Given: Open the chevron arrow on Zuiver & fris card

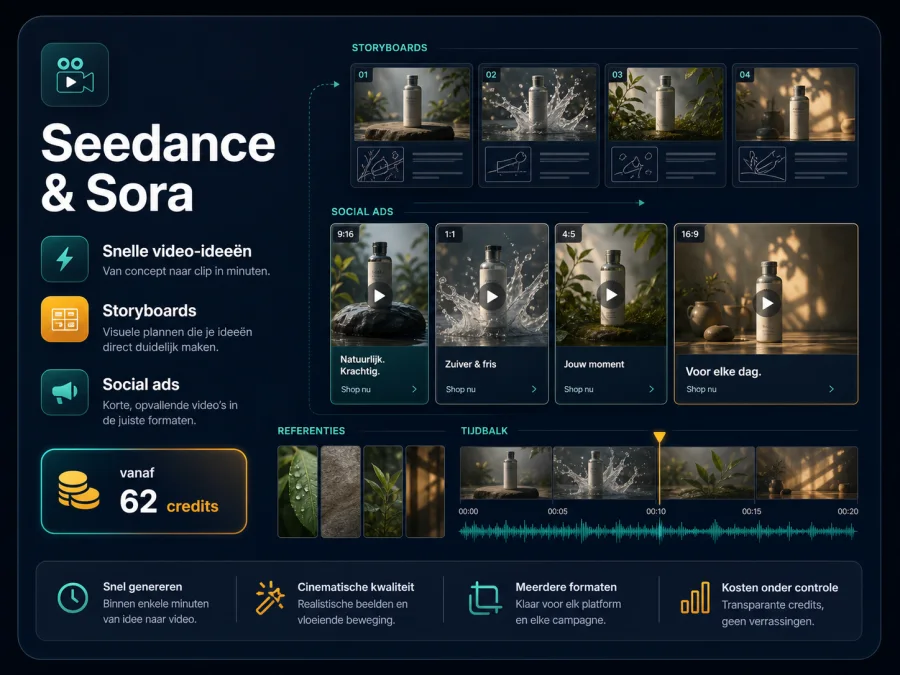Looking at the screenshot, I should pyautogui.click(x=534, y=389).
